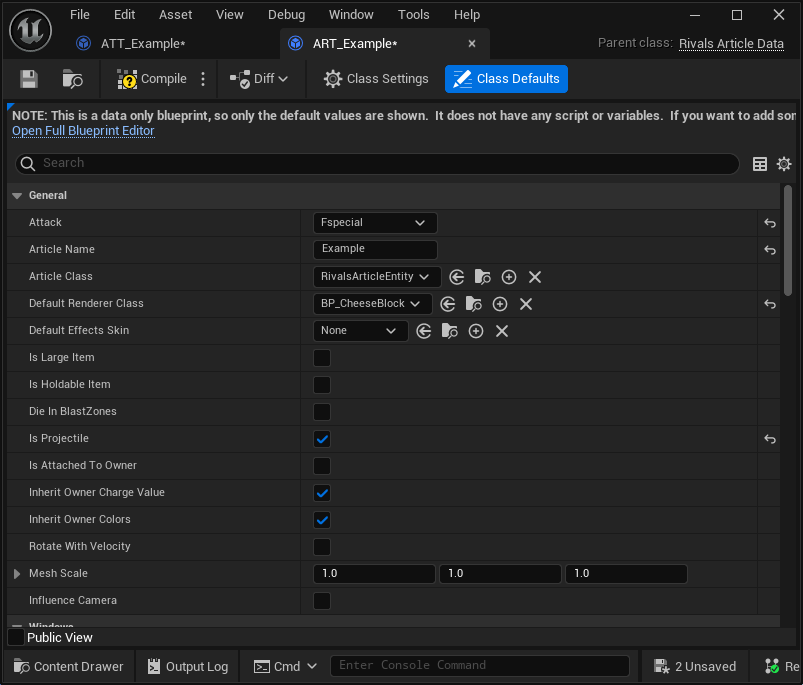
Task: Click Open Full Blueprint Editor link
Action: [x=83, y=131]
